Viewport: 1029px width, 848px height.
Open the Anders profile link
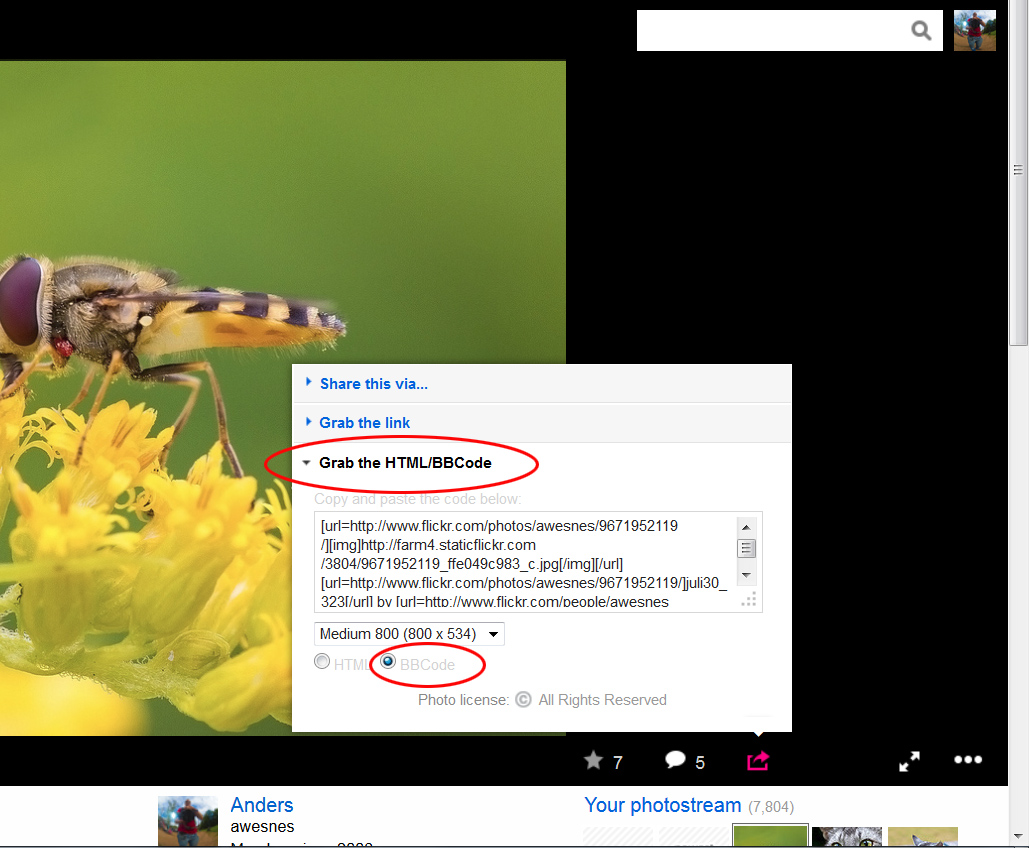(x=262, y=805)
